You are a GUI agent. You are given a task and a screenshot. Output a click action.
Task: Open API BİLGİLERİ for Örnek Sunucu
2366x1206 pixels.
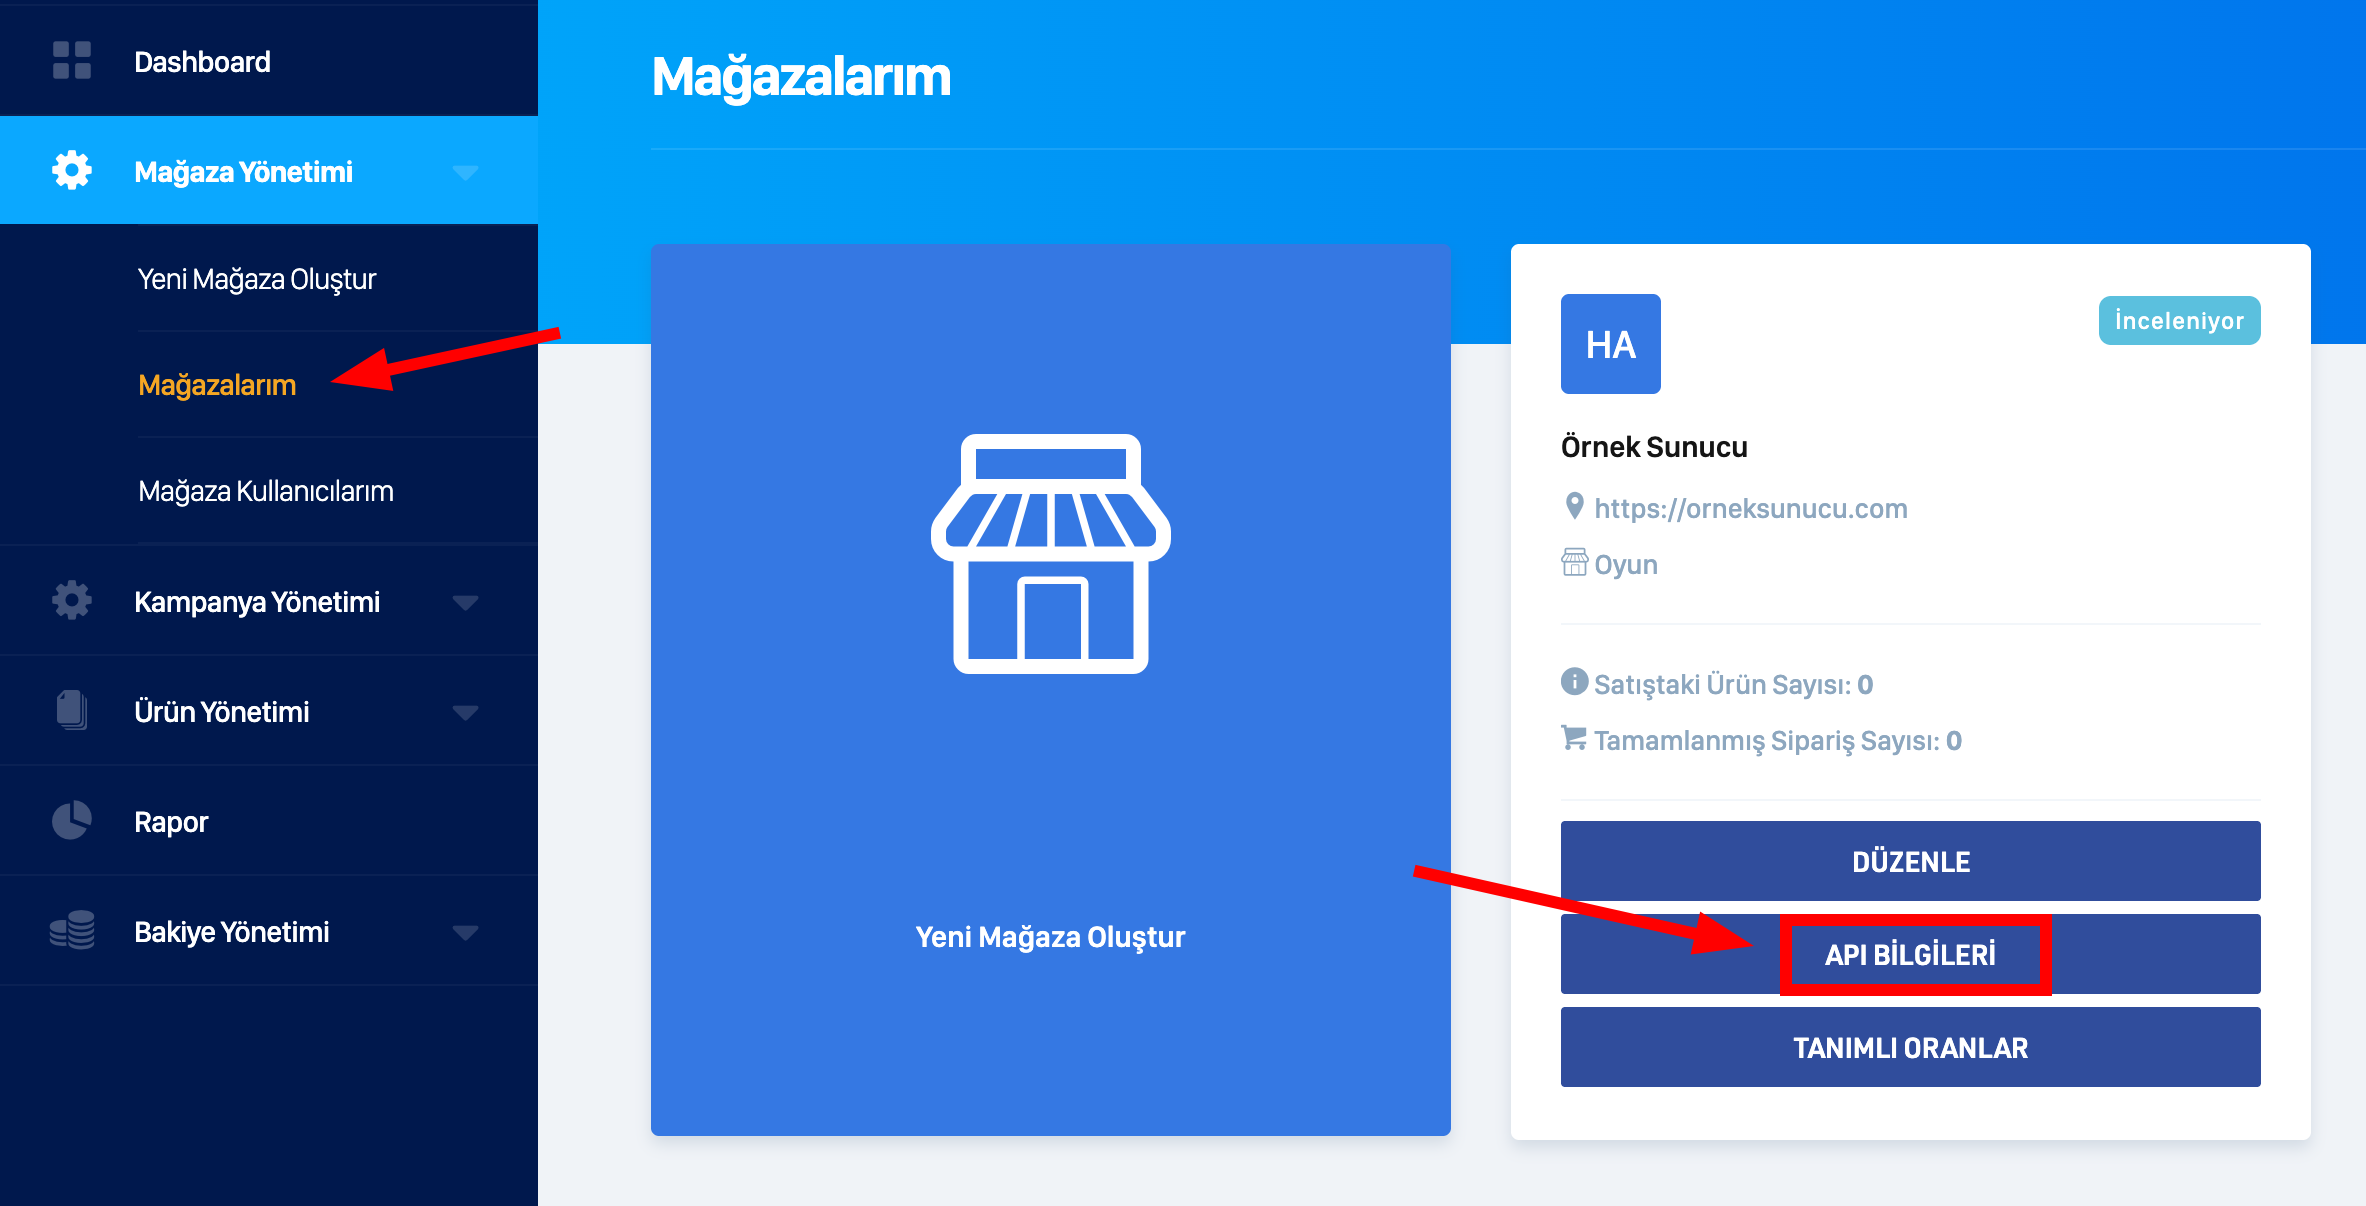click(1911, 954)
